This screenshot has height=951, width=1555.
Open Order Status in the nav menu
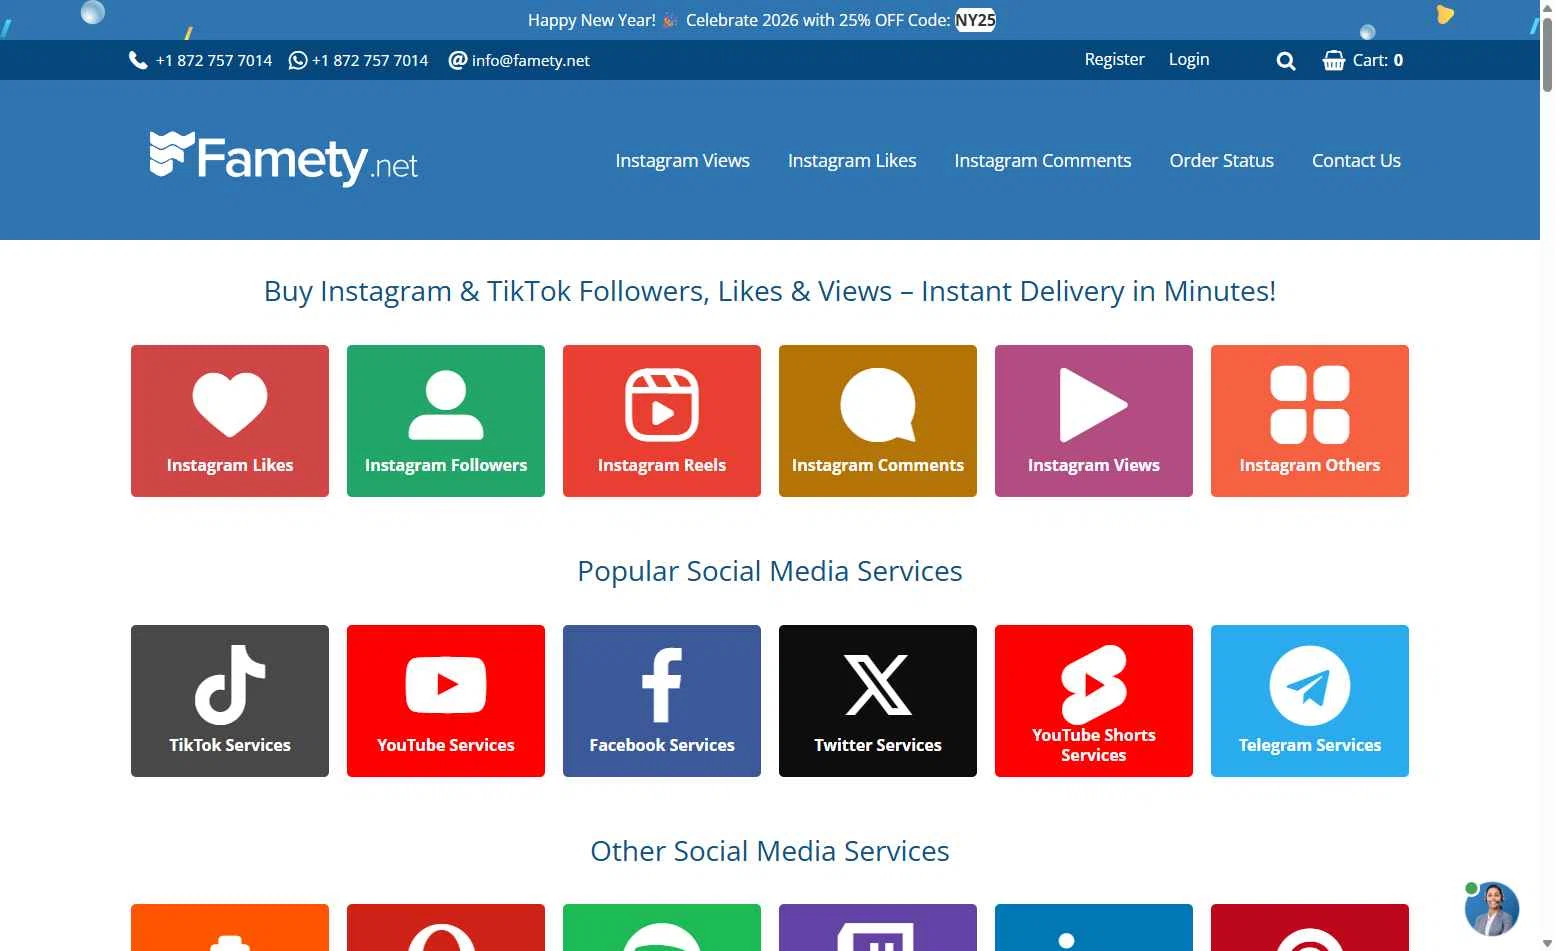(x=1222, y=160)
